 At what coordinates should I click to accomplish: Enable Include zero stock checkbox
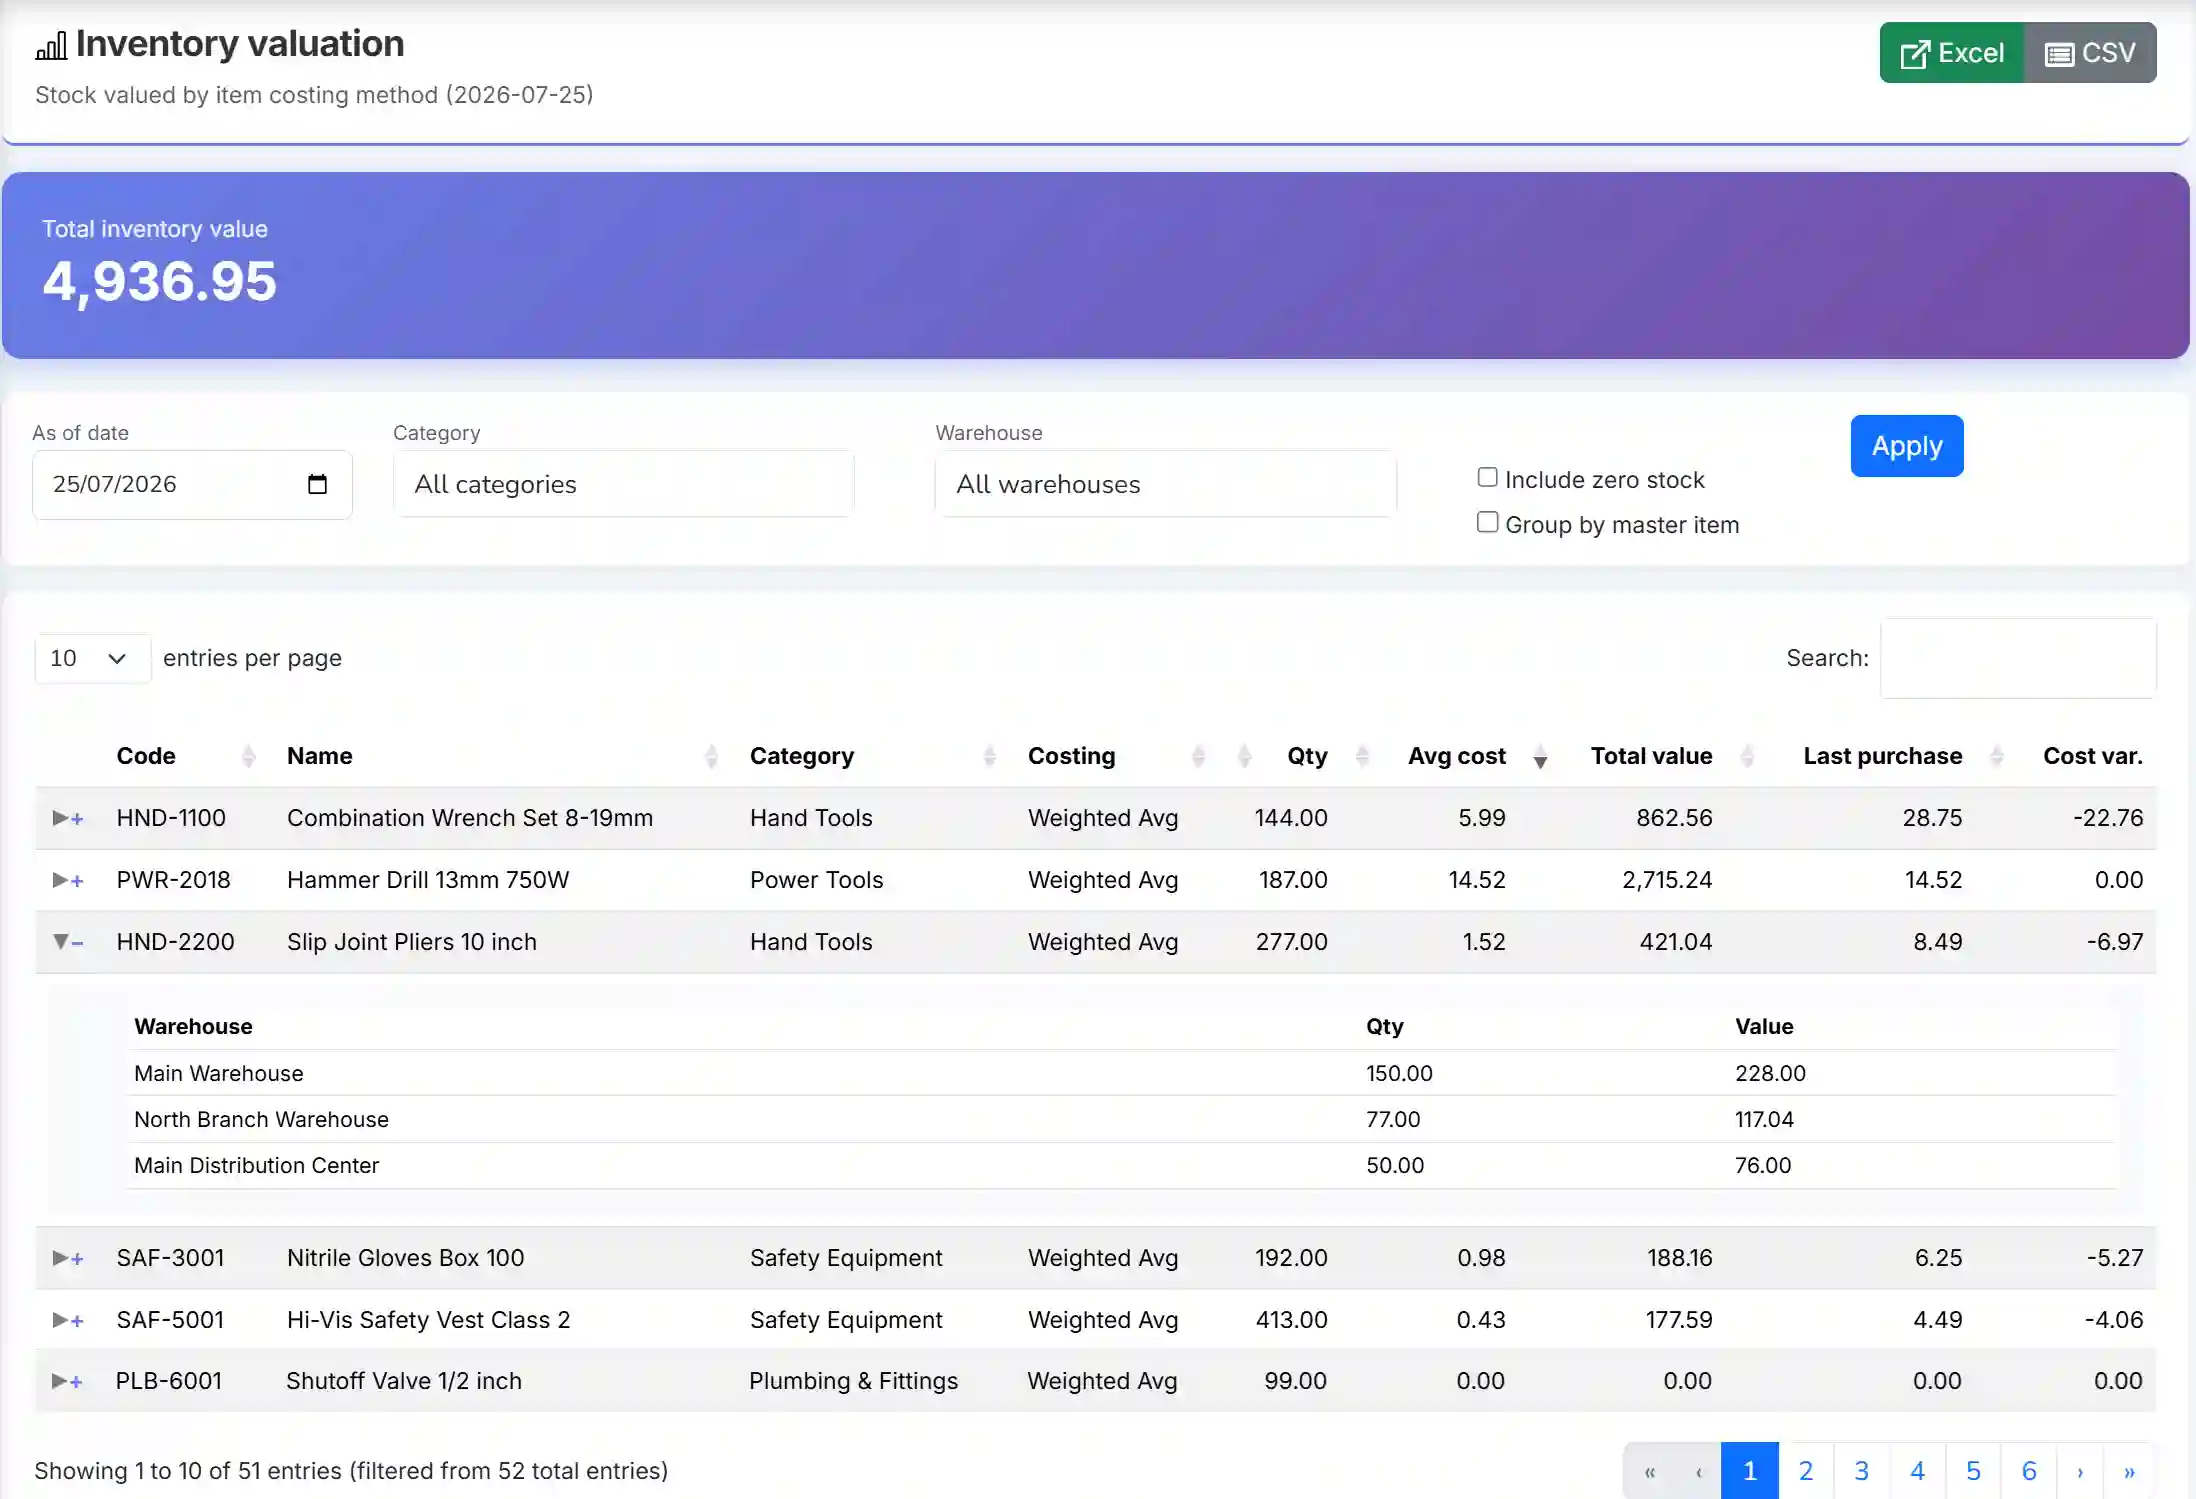pyautogui.click(x=1488, y=478)
